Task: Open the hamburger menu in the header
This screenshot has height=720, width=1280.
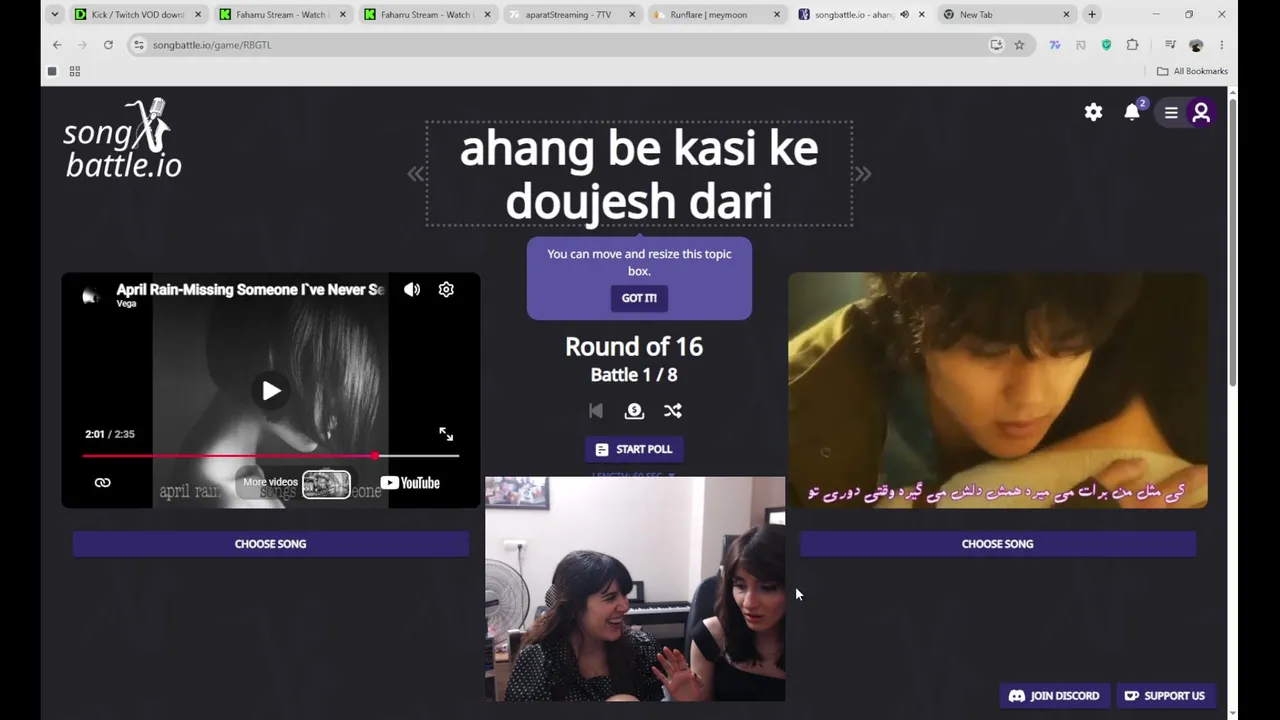Action: 1171,113
